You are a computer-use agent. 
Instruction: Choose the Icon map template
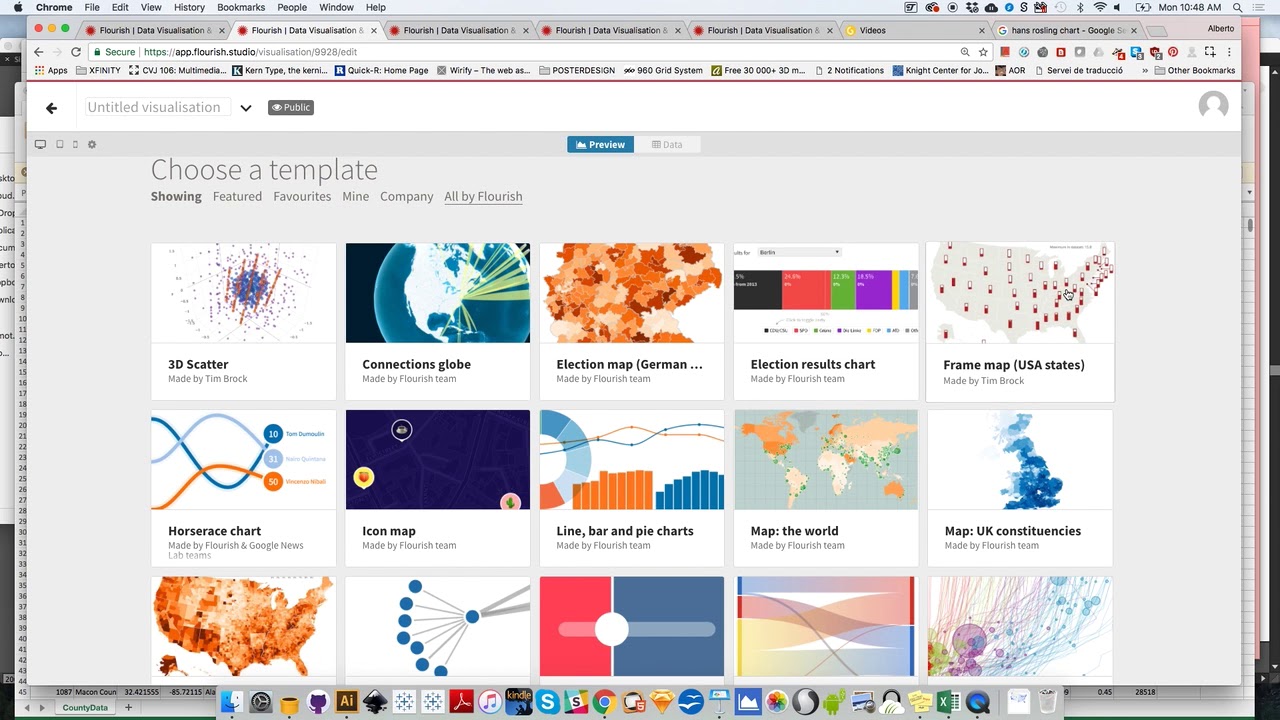point(438,488)
